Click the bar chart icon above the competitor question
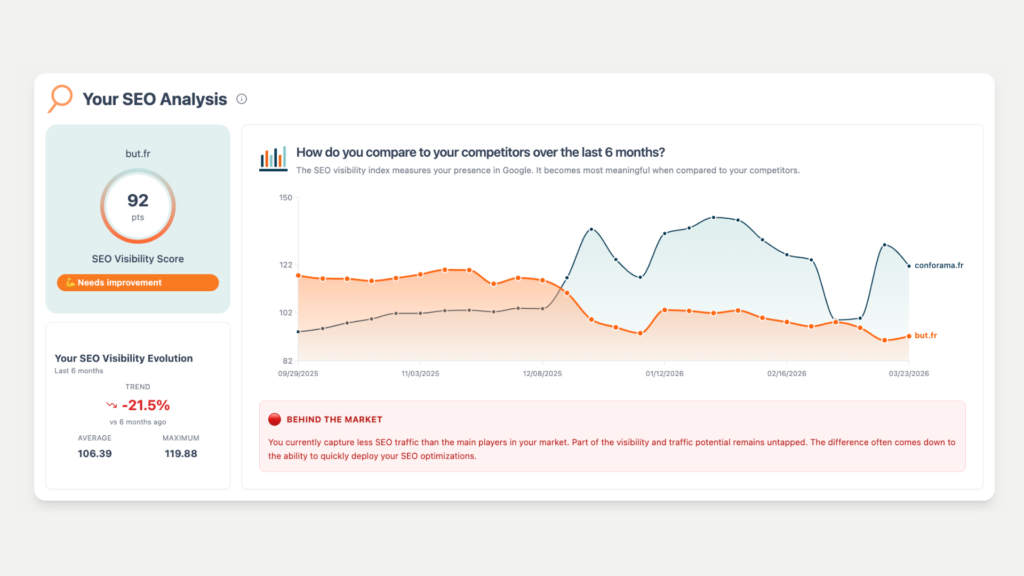Screen dimensions: 1024x576 click(272, 157)
